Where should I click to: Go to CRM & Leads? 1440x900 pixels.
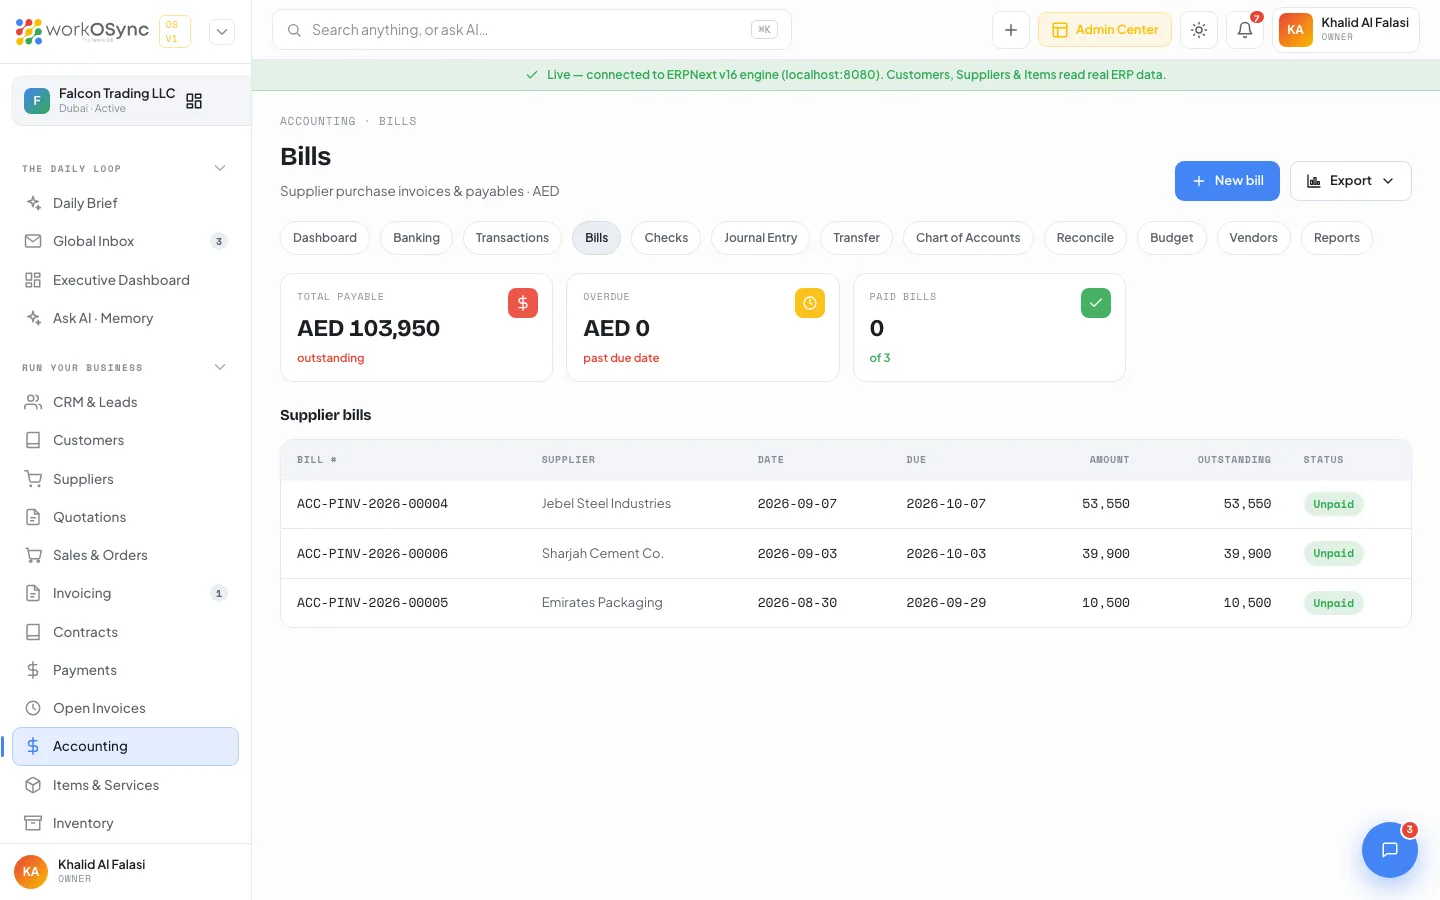[125, 402]
